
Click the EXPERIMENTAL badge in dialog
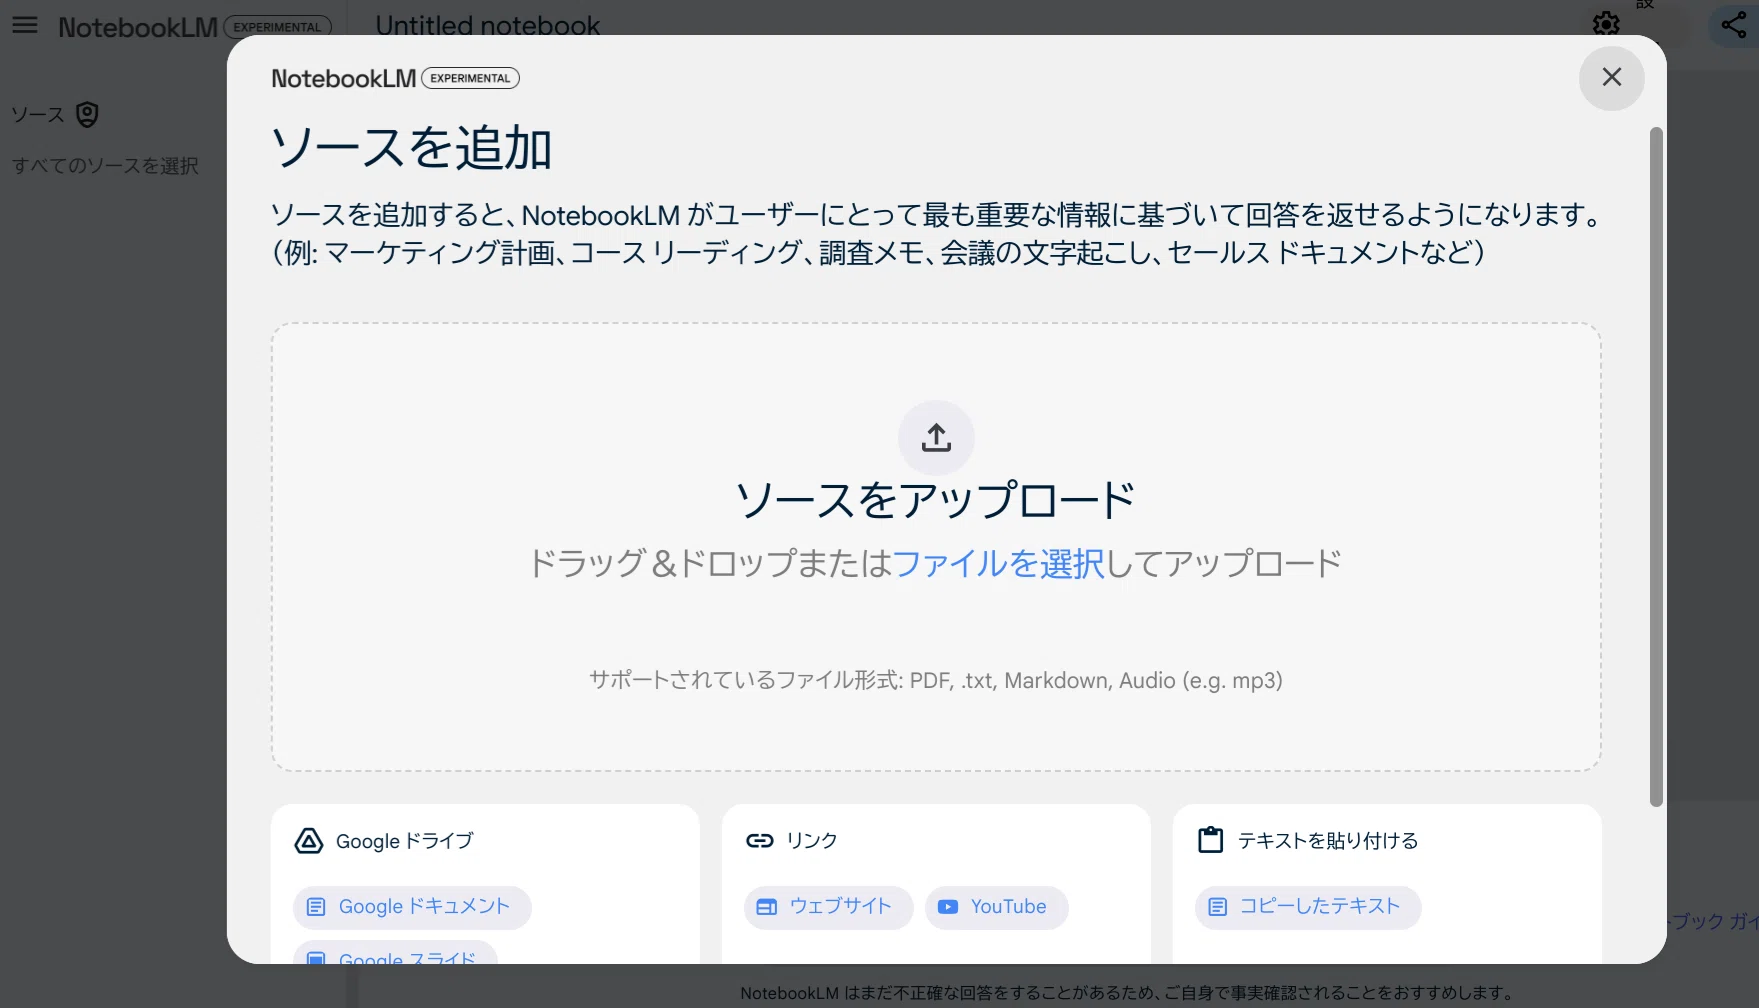point(470,78)
